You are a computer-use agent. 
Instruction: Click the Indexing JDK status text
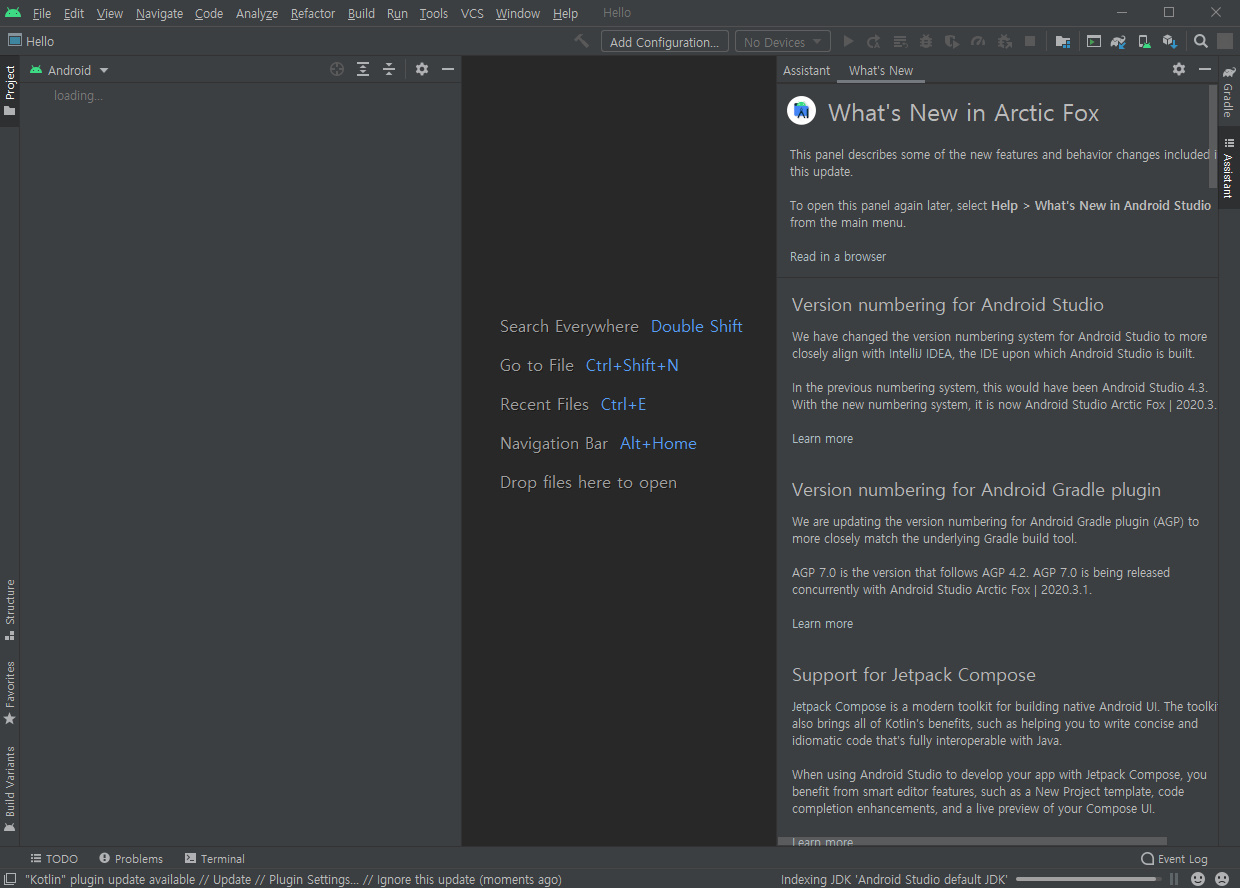click(x=894, y=879)
